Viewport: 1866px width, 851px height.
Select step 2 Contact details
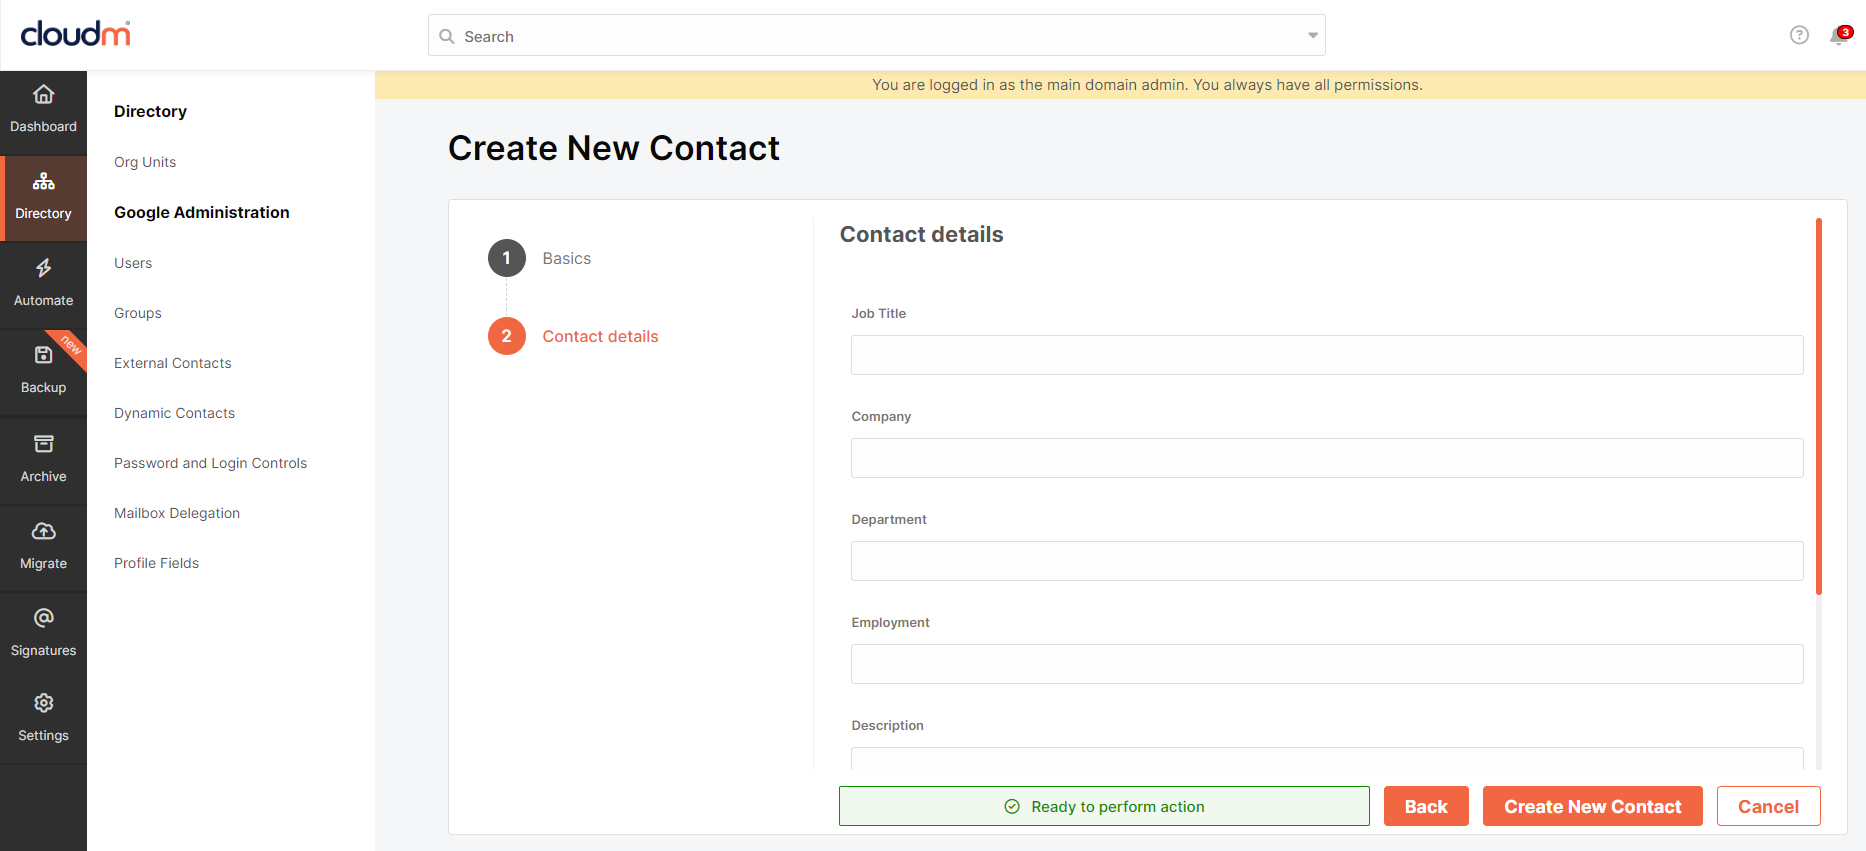[573, 336]
